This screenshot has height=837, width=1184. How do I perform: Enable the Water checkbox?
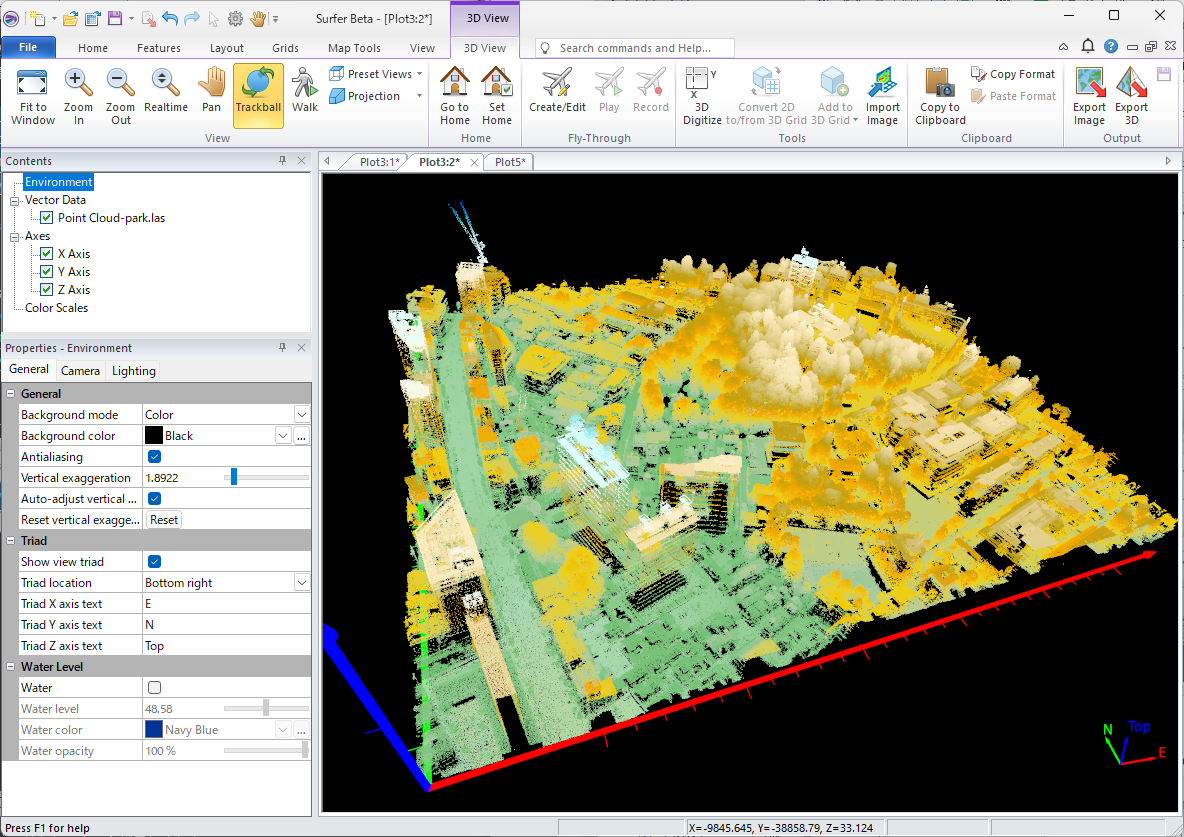pos(155,688)
